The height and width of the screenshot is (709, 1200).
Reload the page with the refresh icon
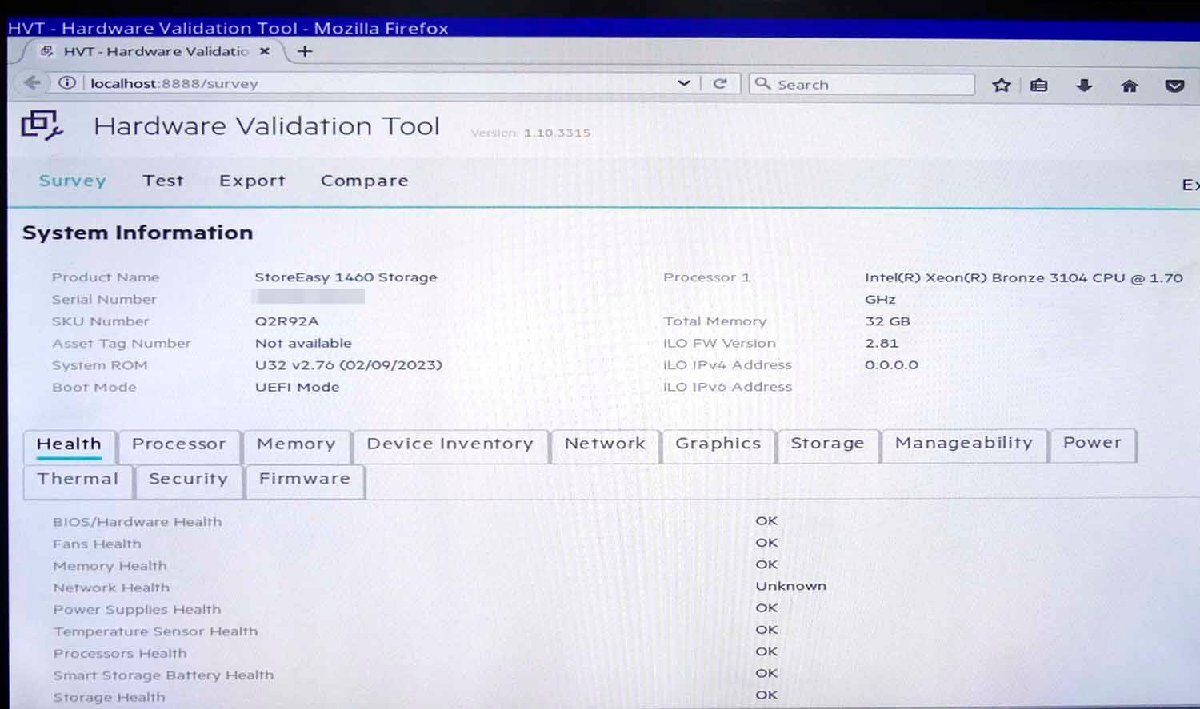point(719,84)
